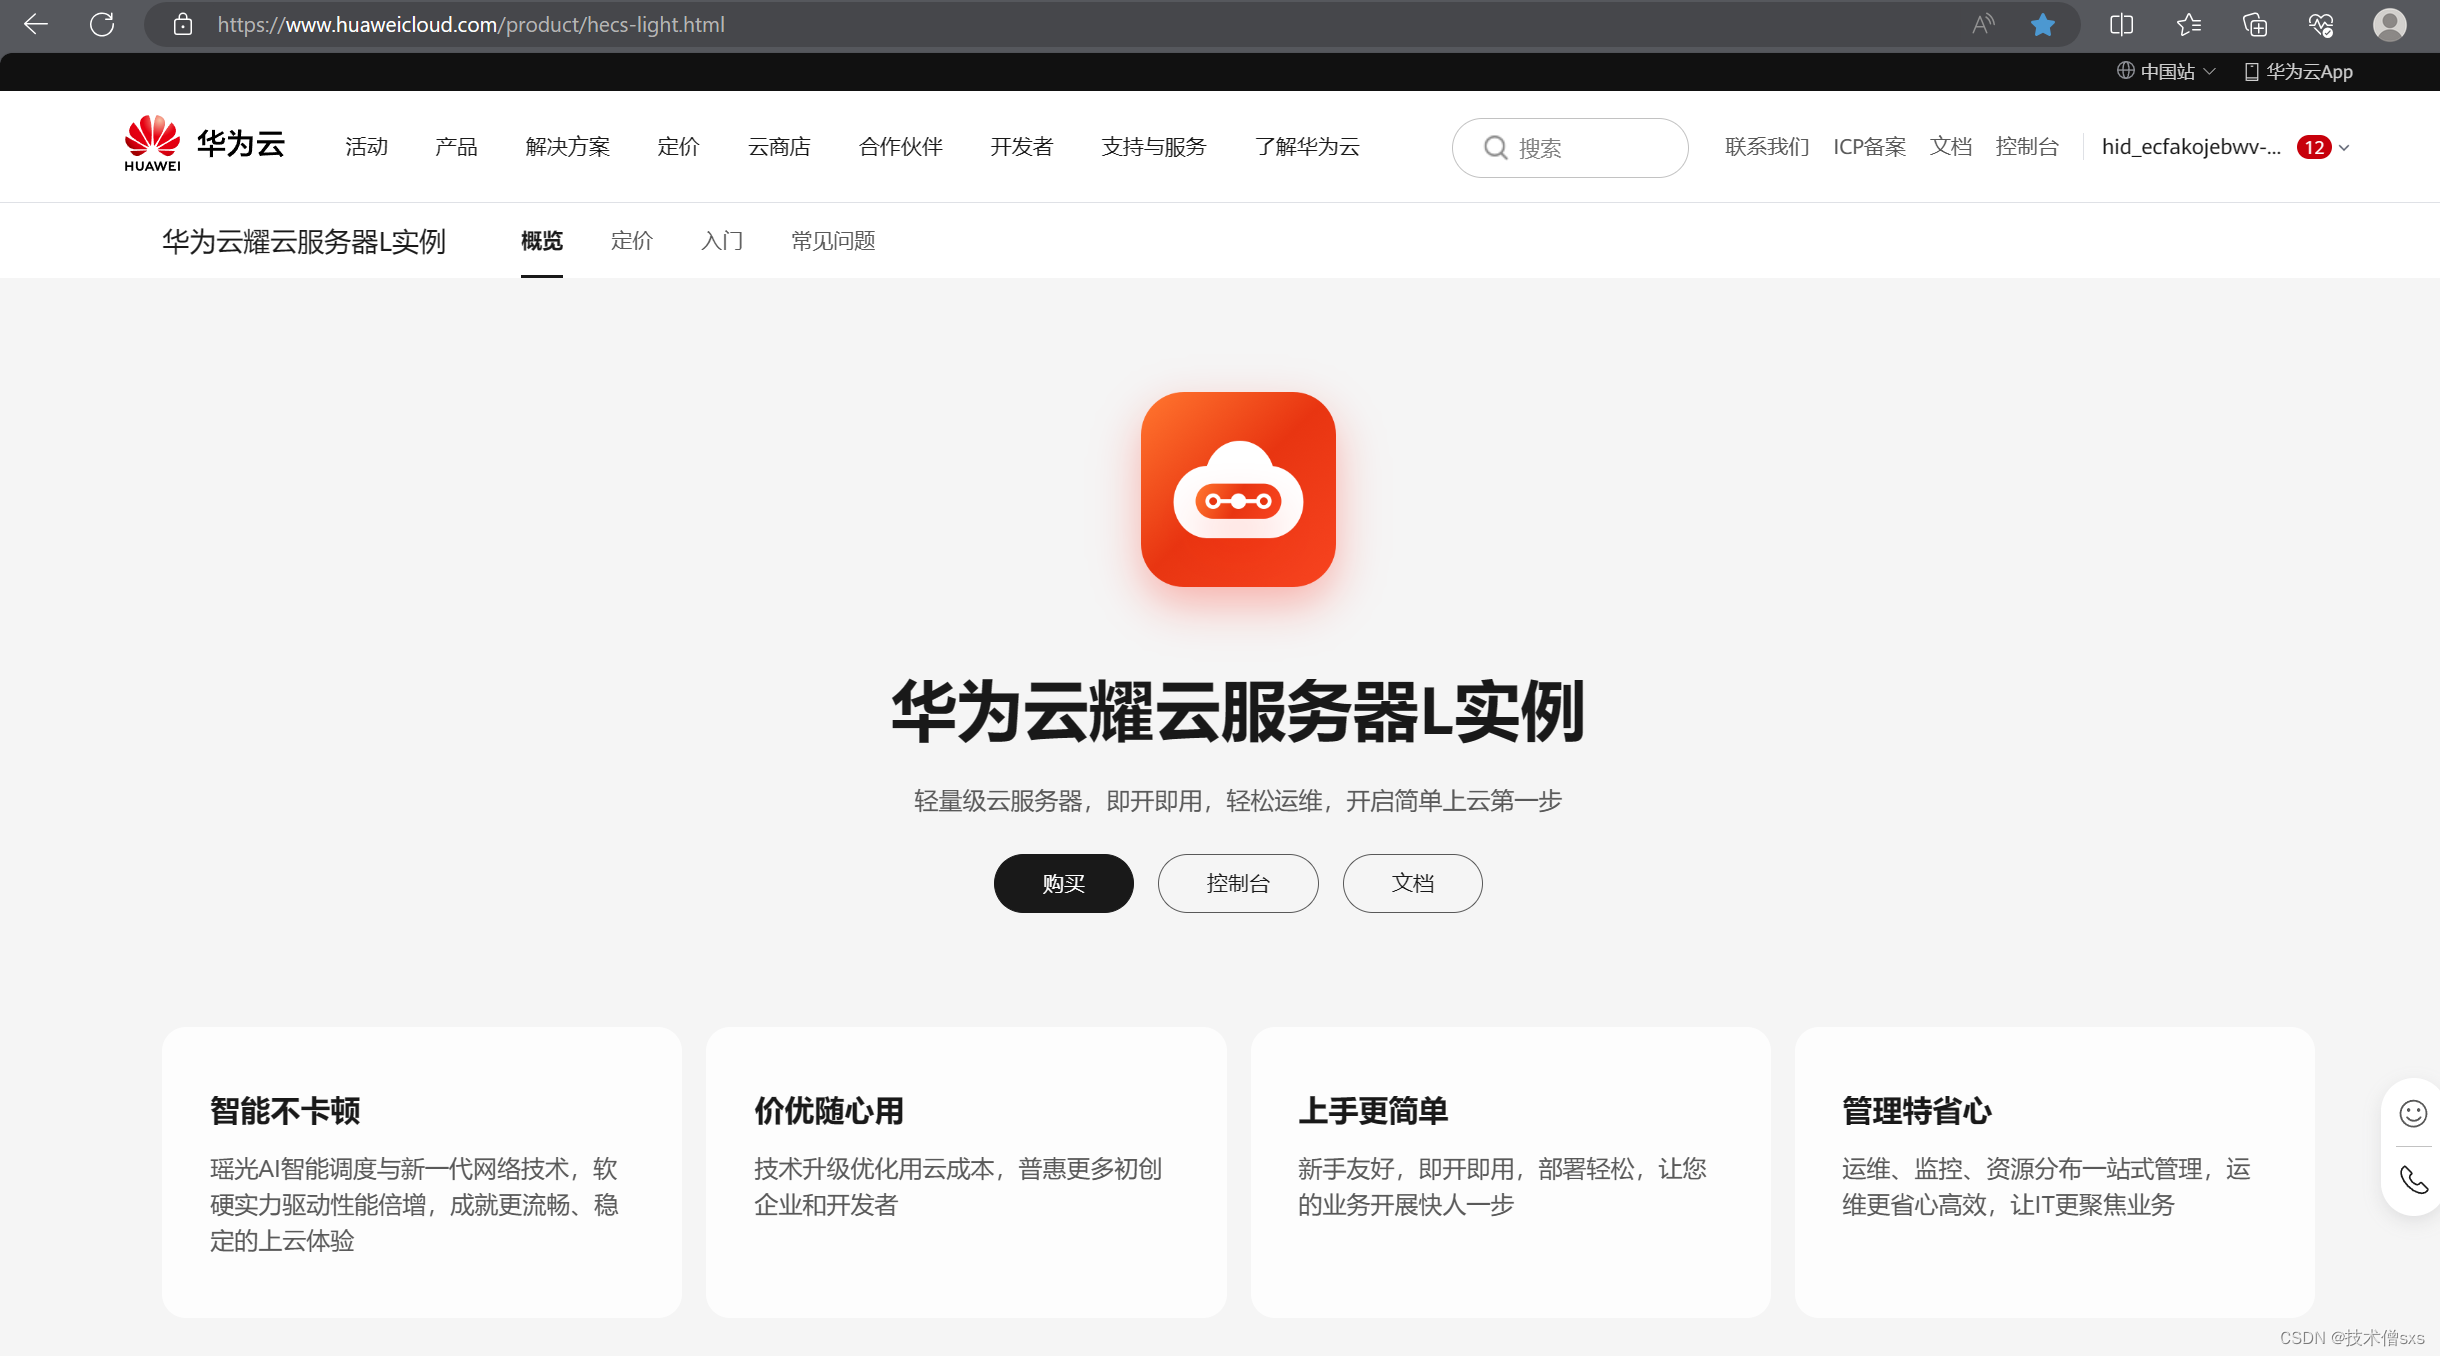Open the 合作伙伴 menu

(900, 147)
